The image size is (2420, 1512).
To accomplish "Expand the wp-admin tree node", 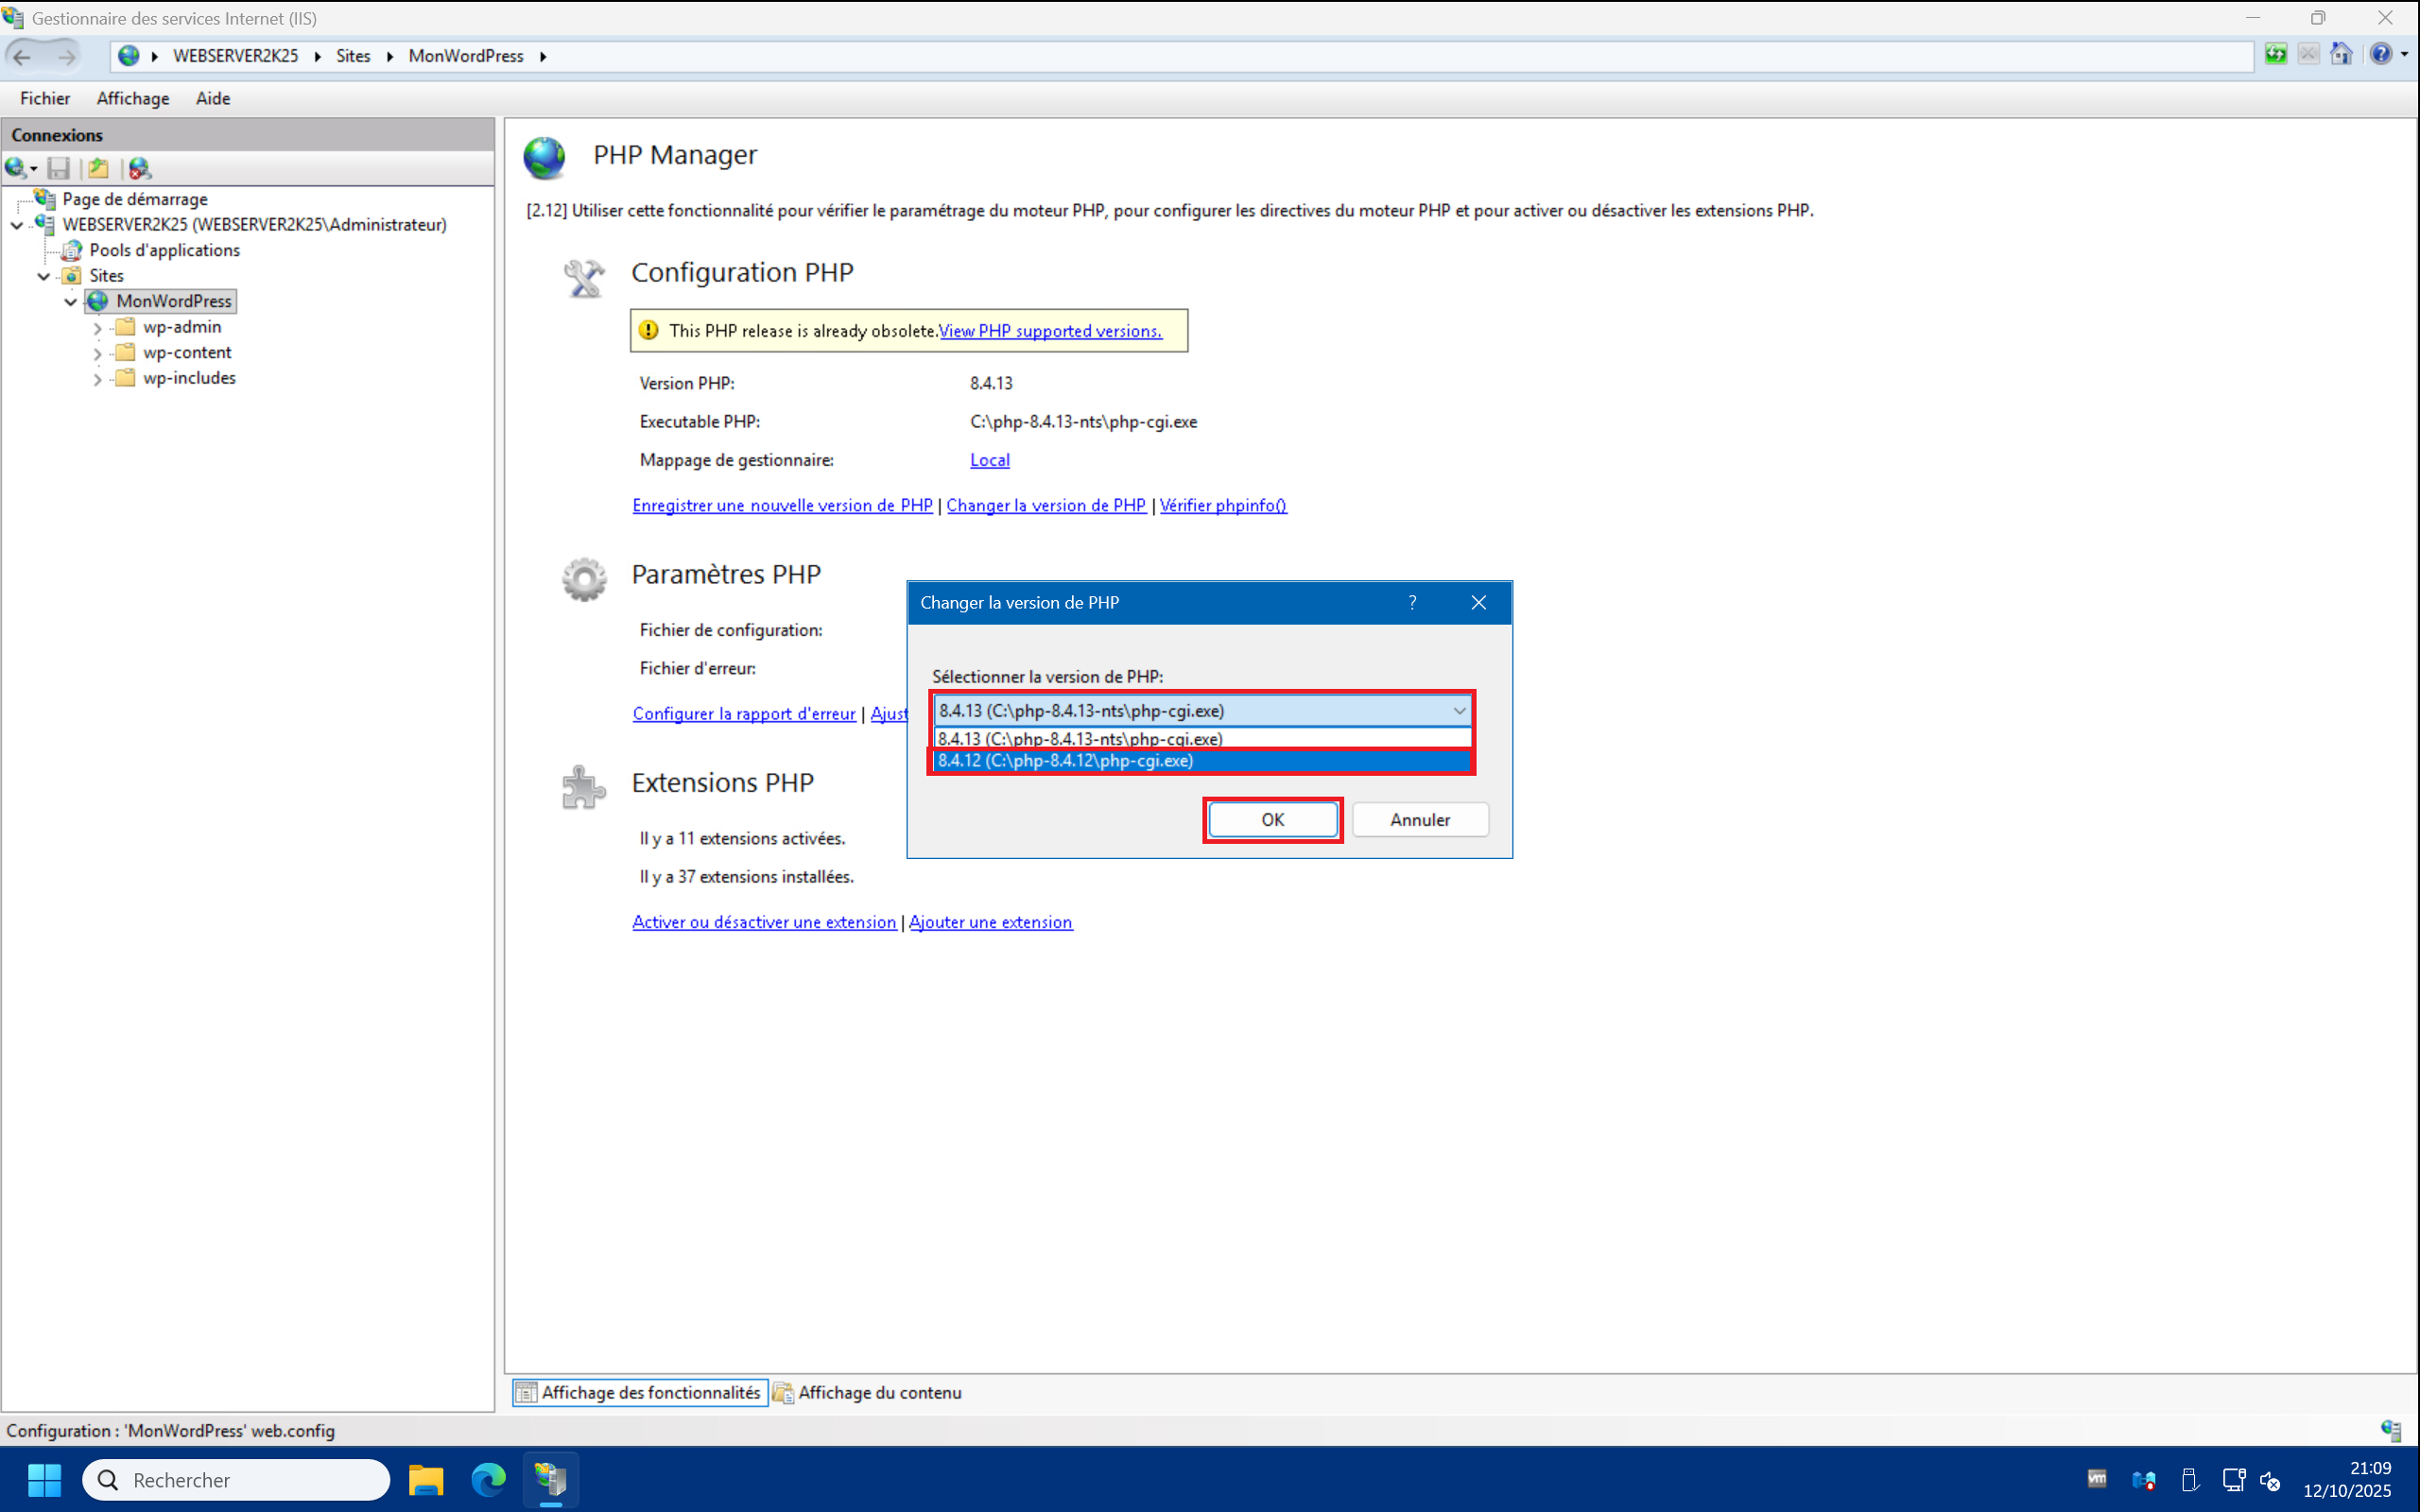I will pos(97,328).
